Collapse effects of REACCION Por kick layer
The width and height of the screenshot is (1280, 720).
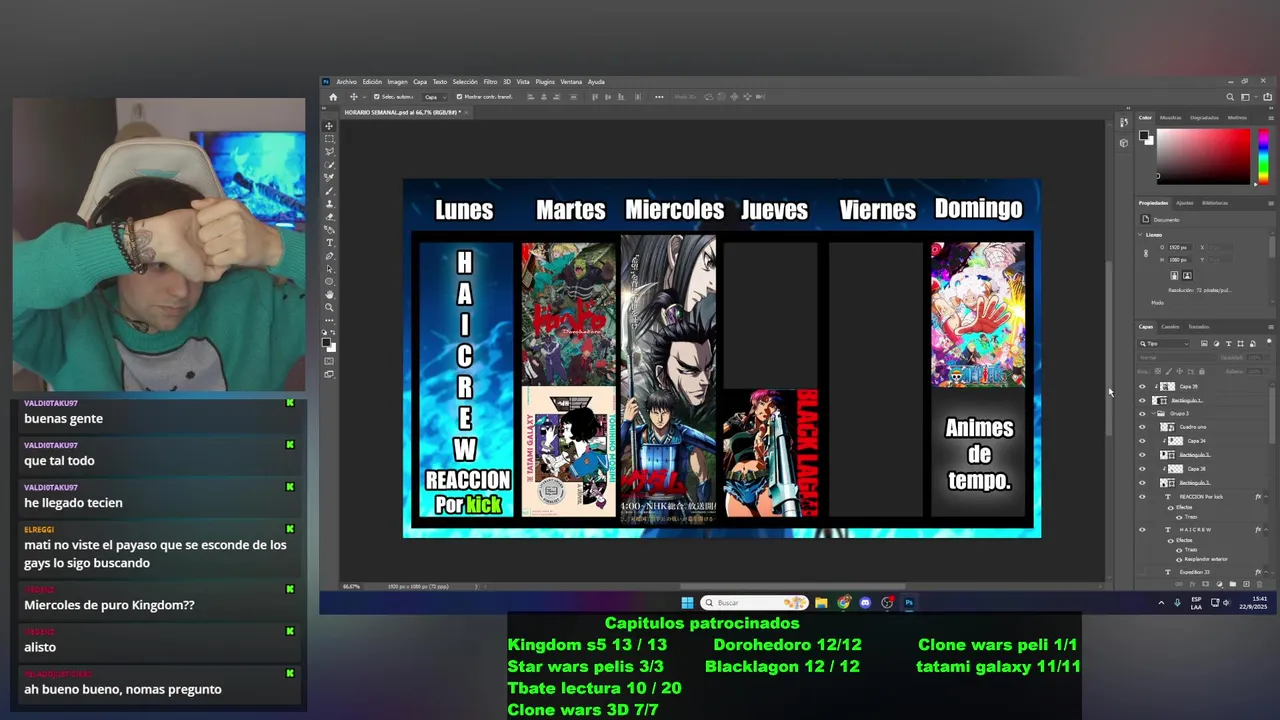tap(1266, 496)
